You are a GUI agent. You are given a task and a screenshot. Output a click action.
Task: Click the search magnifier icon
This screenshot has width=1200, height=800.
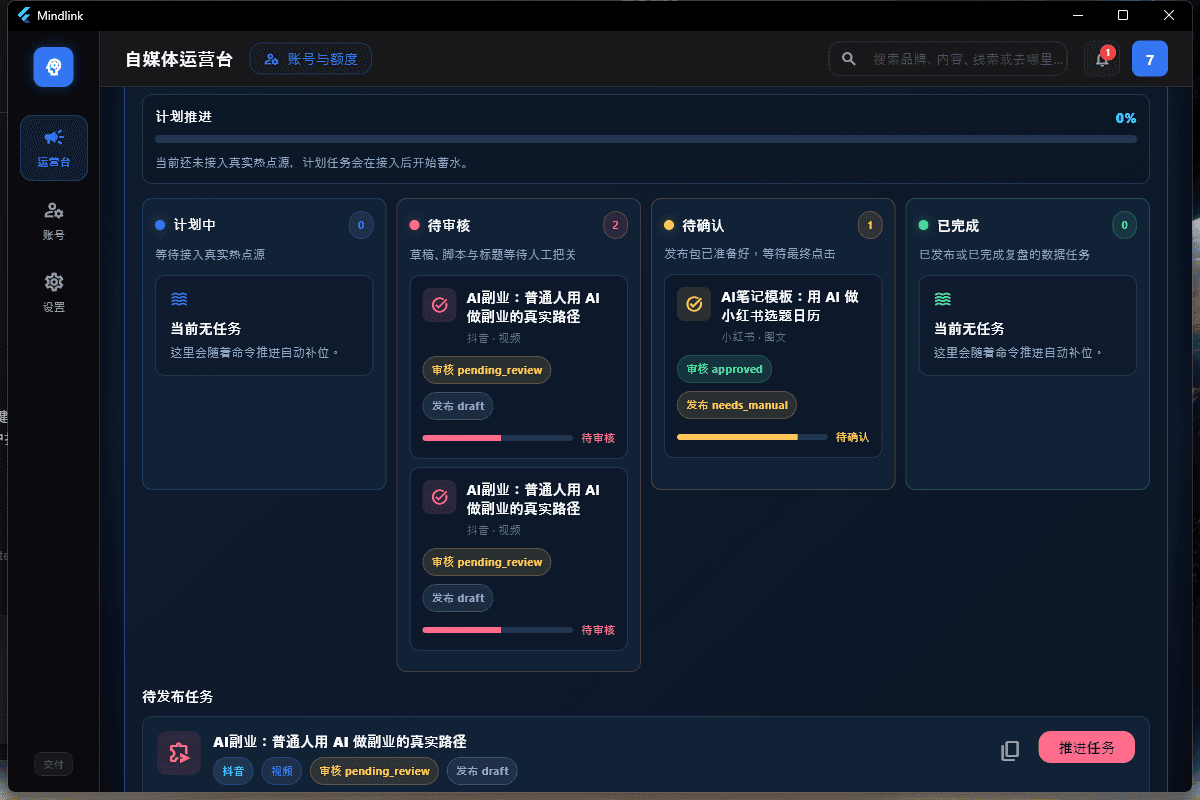(849, 59)
